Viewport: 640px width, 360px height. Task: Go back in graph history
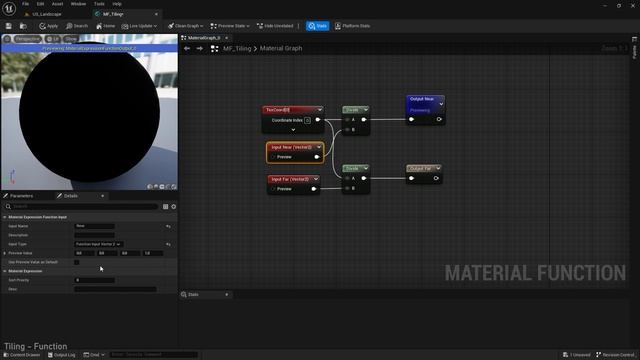coord(187,49)
